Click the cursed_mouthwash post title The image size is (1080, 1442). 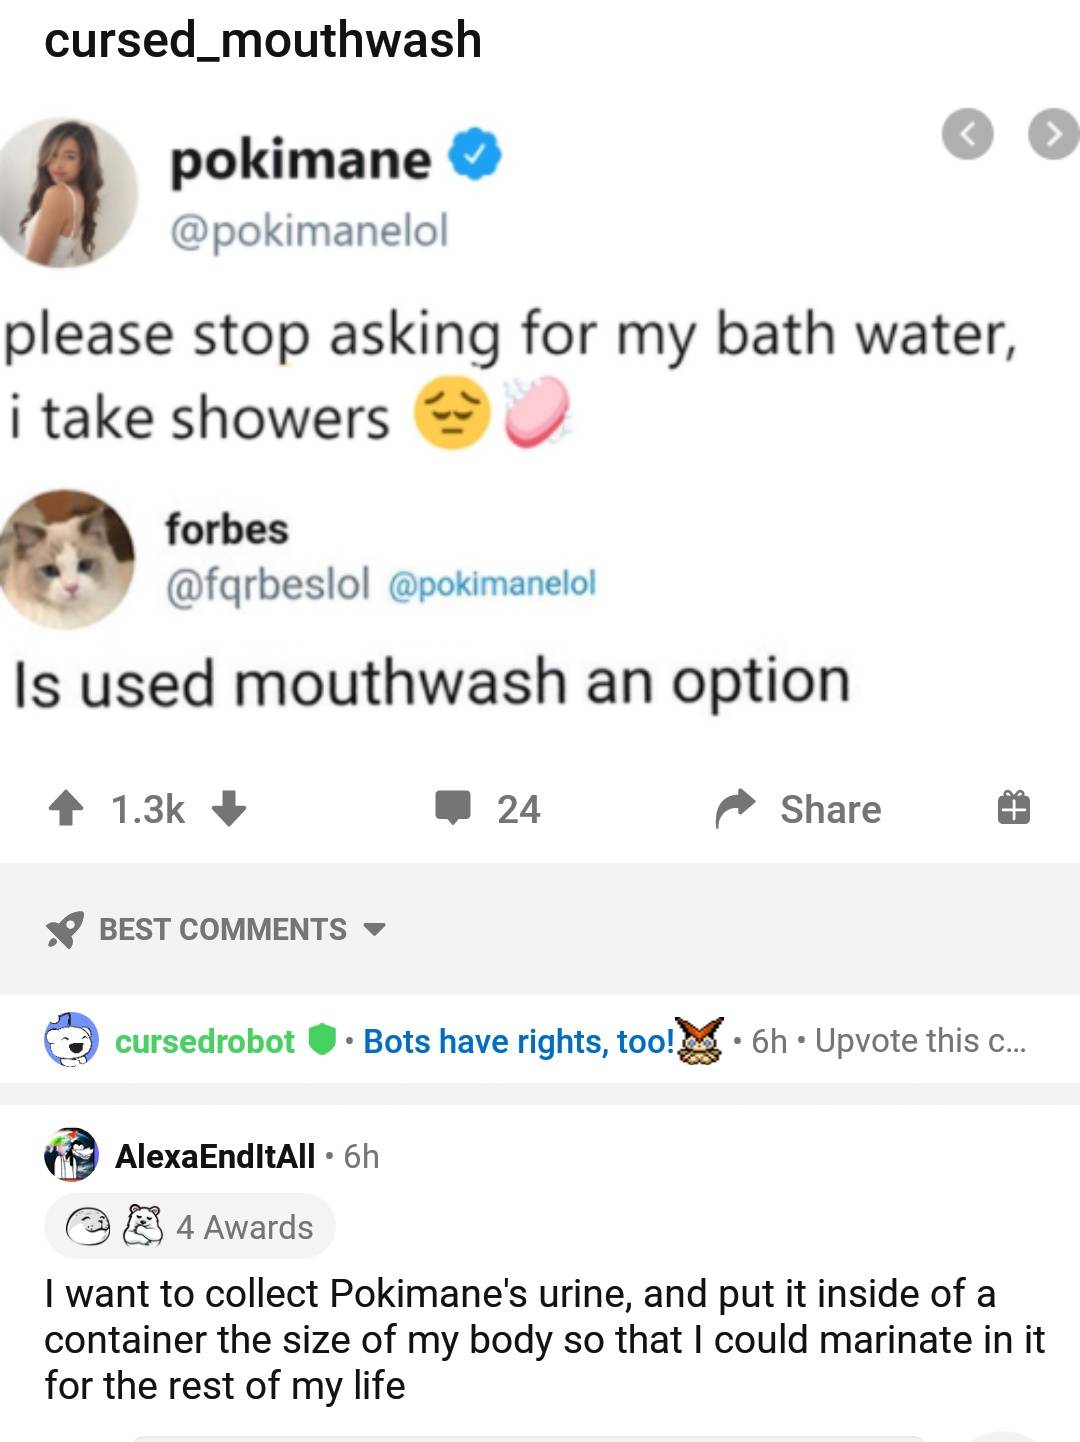click(x=263, y=40)
